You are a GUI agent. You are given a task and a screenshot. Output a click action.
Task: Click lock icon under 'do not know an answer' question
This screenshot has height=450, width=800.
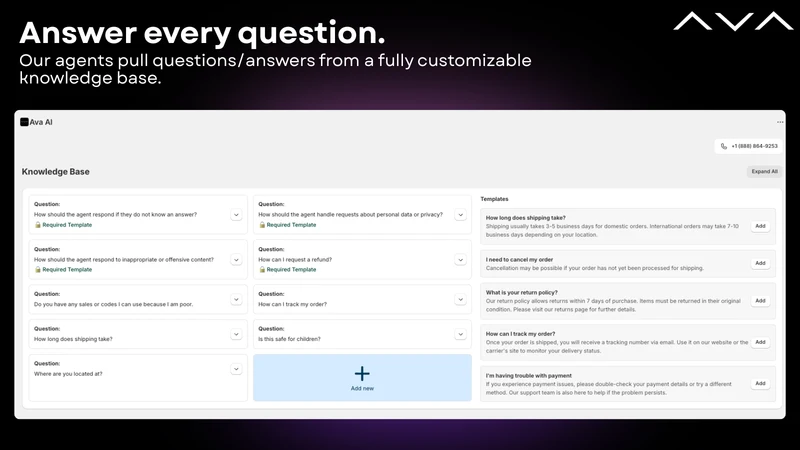[37, 224]
